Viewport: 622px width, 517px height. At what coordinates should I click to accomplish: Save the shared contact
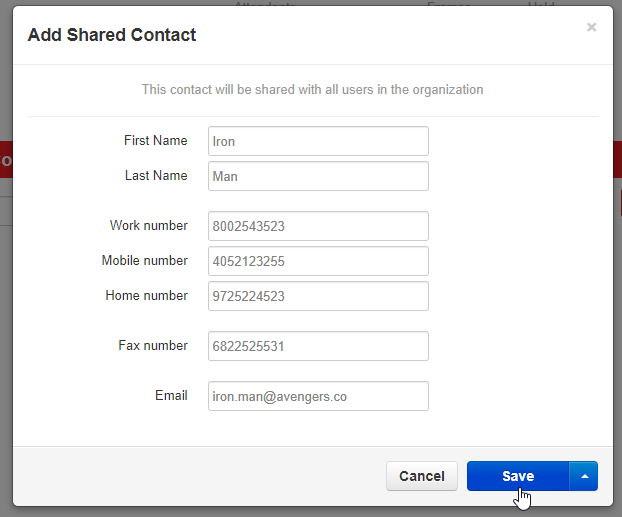click(x=518, y=476)
